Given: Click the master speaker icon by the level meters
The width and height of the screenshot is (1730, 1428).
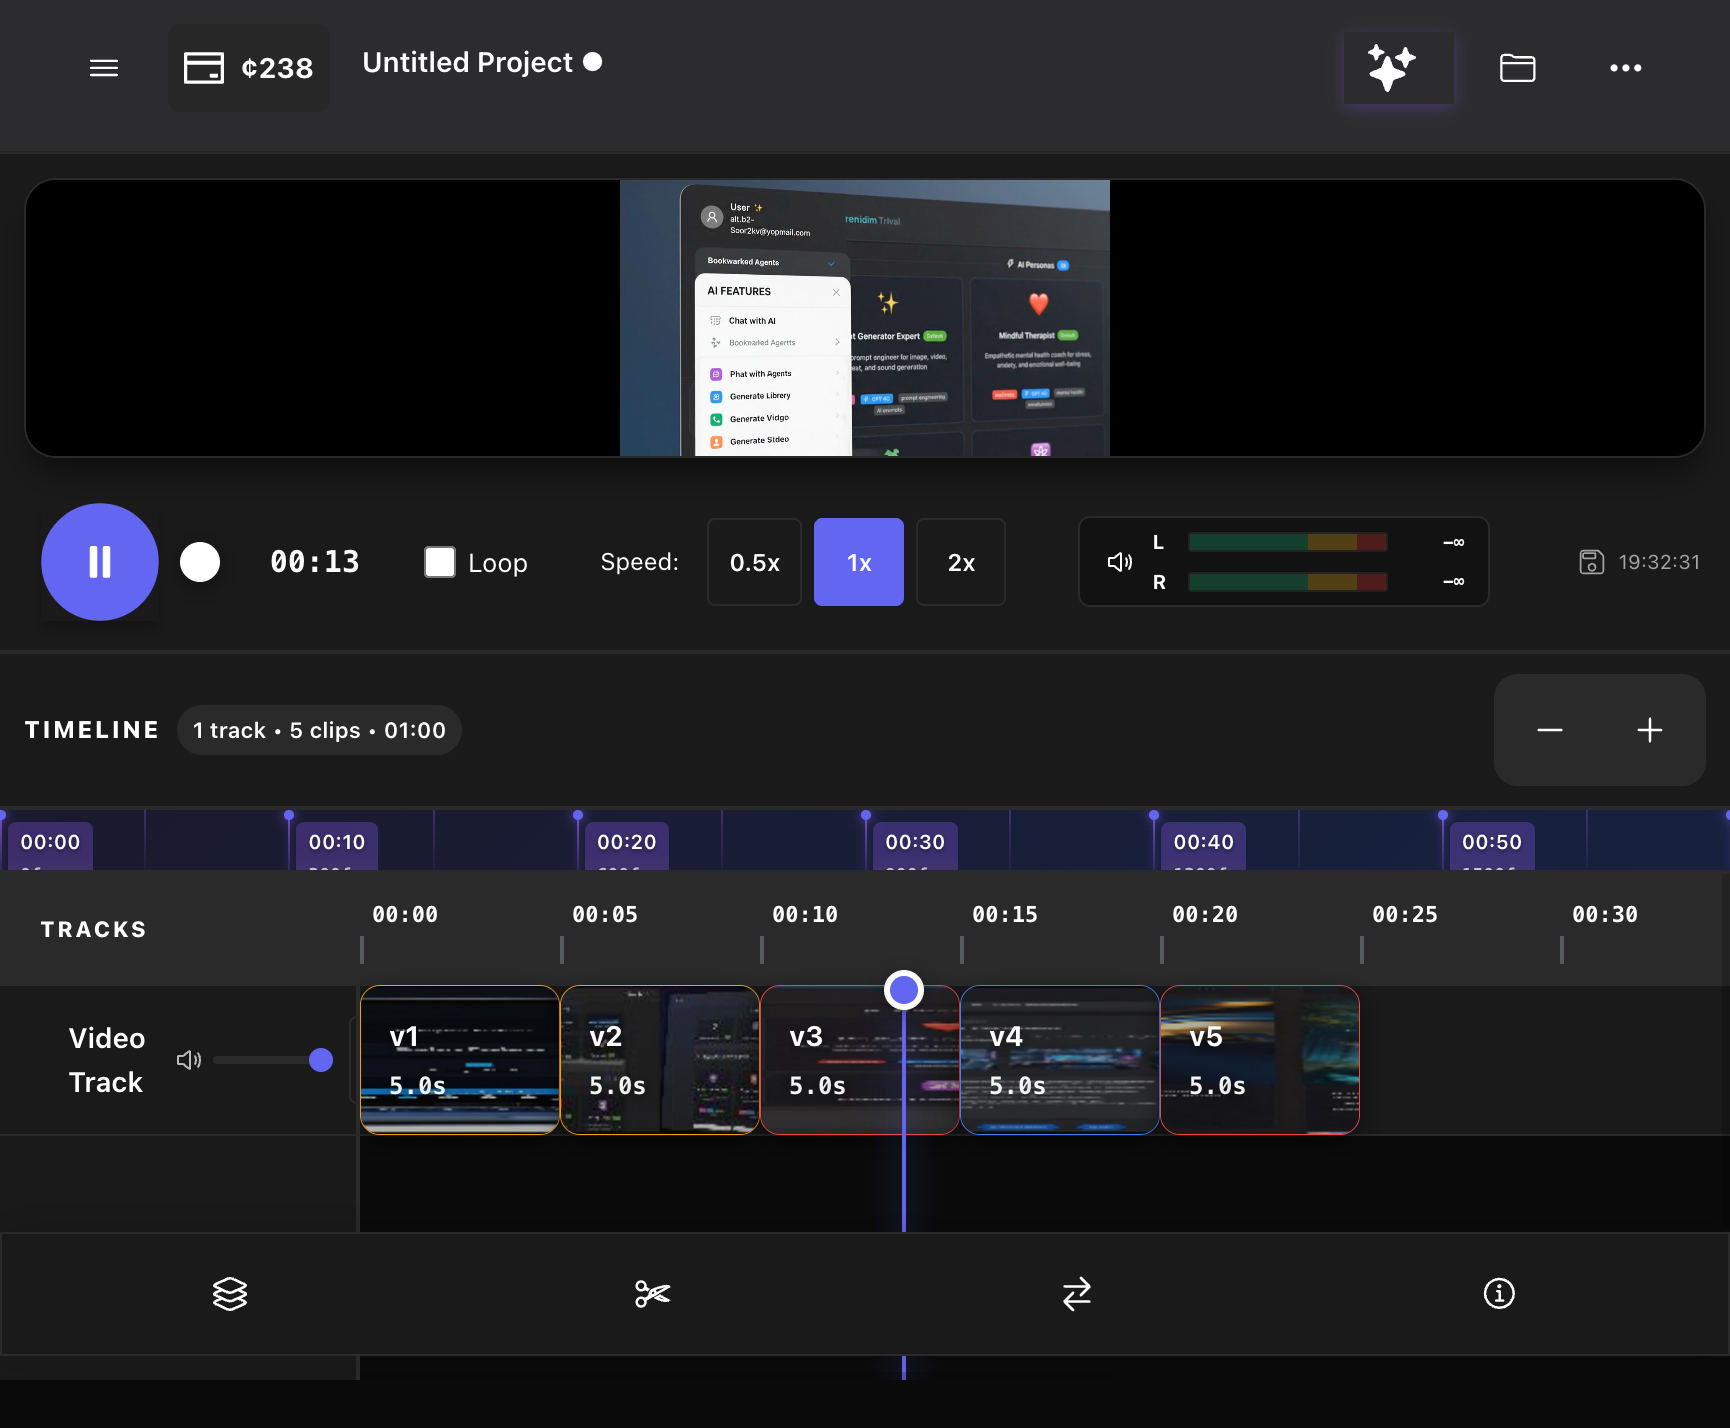Looking at the screenshot, I should point(1117,562).
